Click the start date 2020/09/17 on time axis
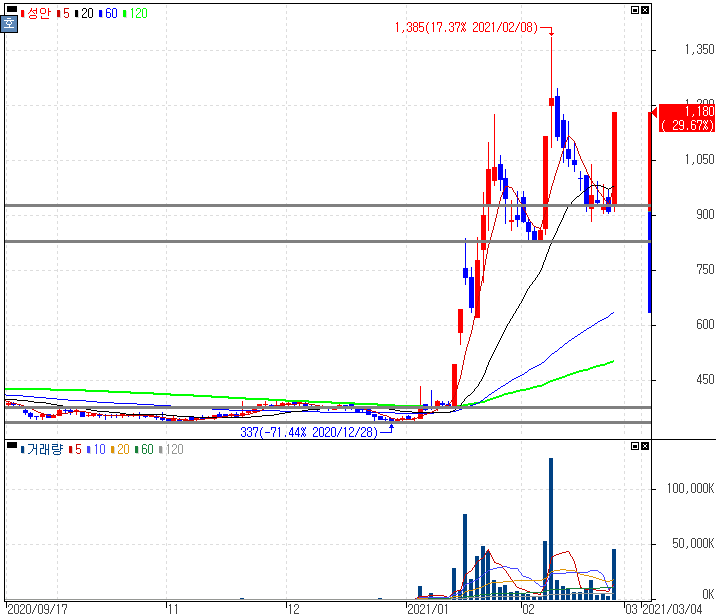This screenshot has height=615, width=716. pos(37,609)
